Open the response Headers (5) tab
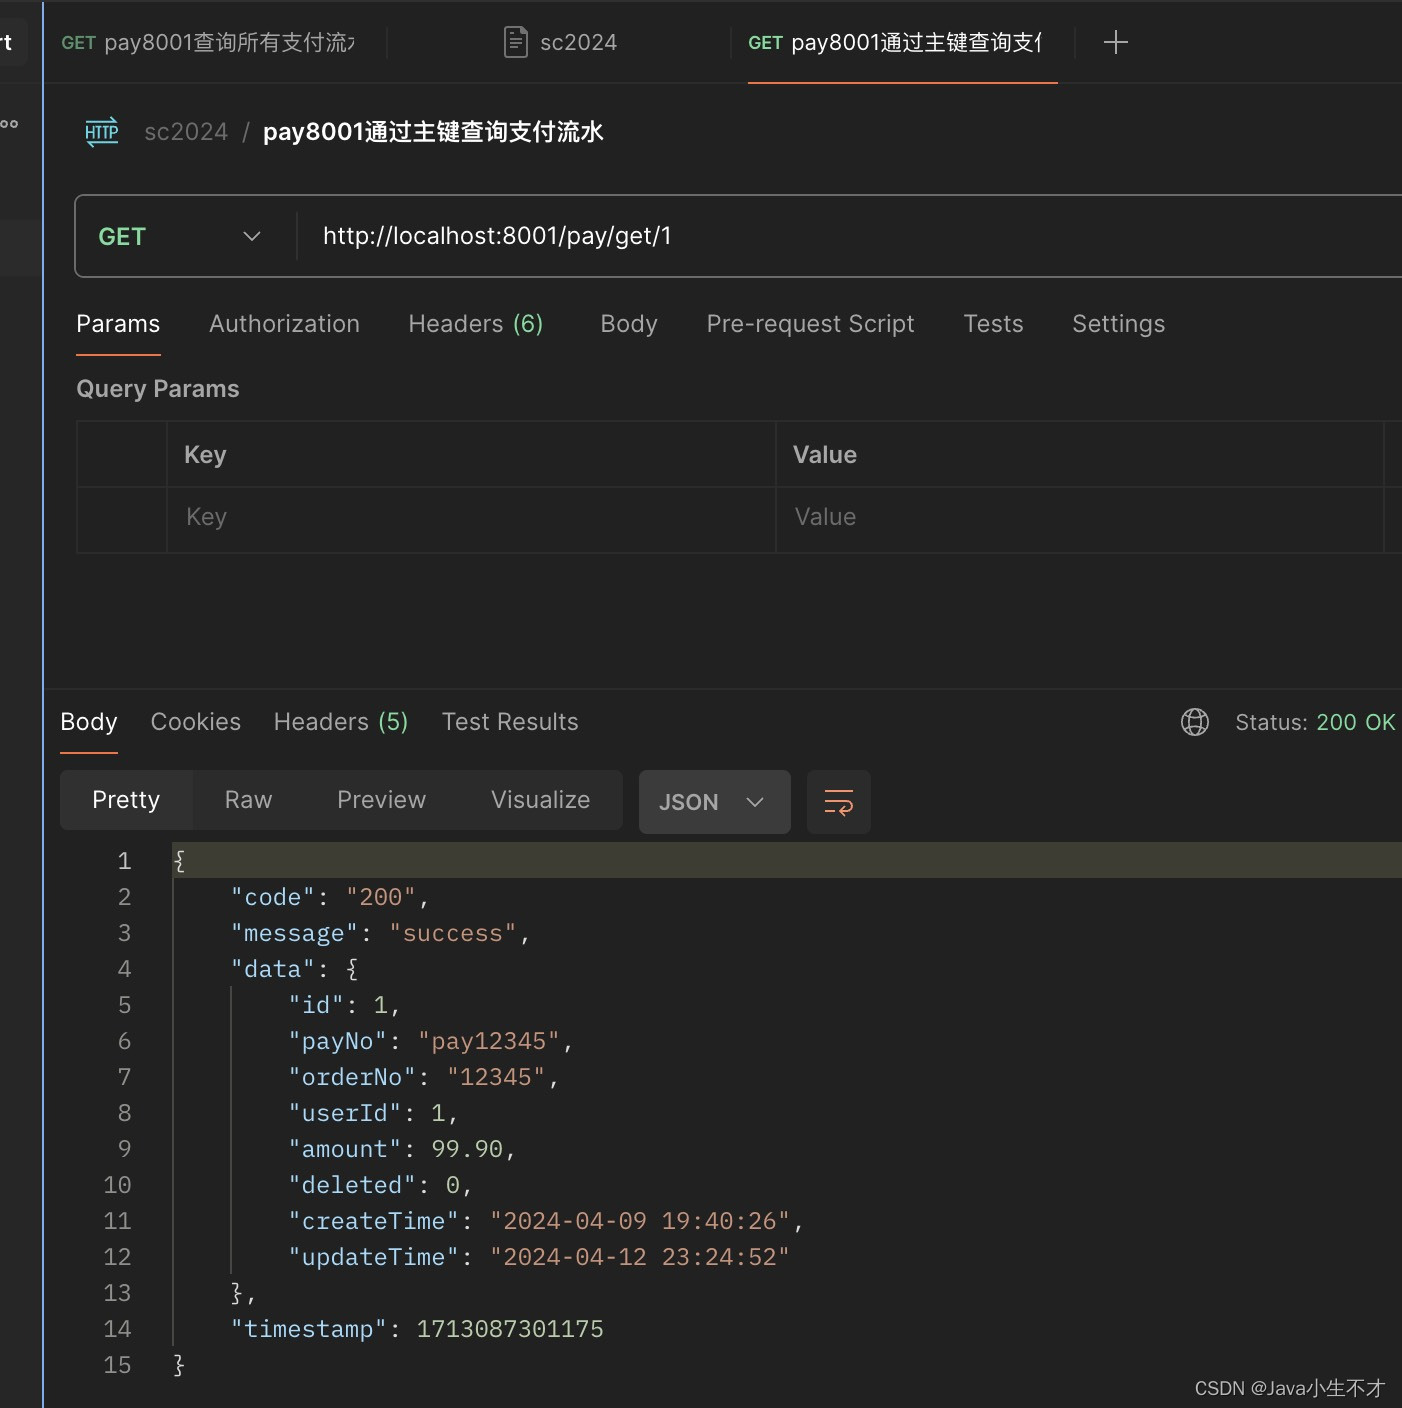This screenshot has height=1408, width=1402. point(341,722)
